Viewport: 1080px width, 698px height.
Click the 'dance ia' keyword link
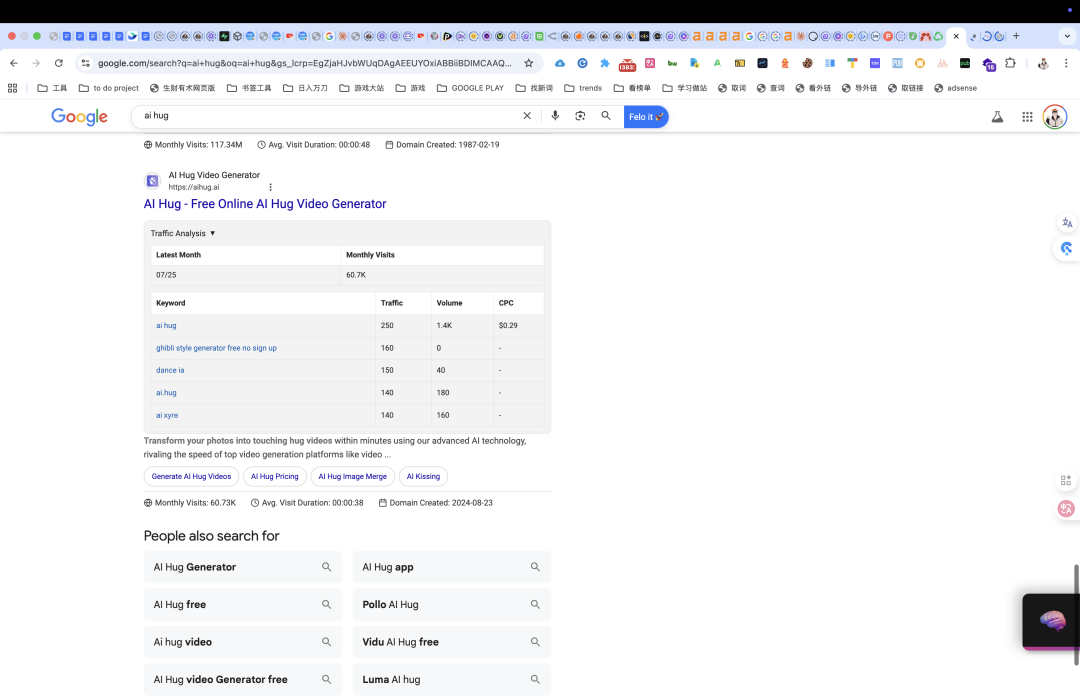[x=170, y=370]
